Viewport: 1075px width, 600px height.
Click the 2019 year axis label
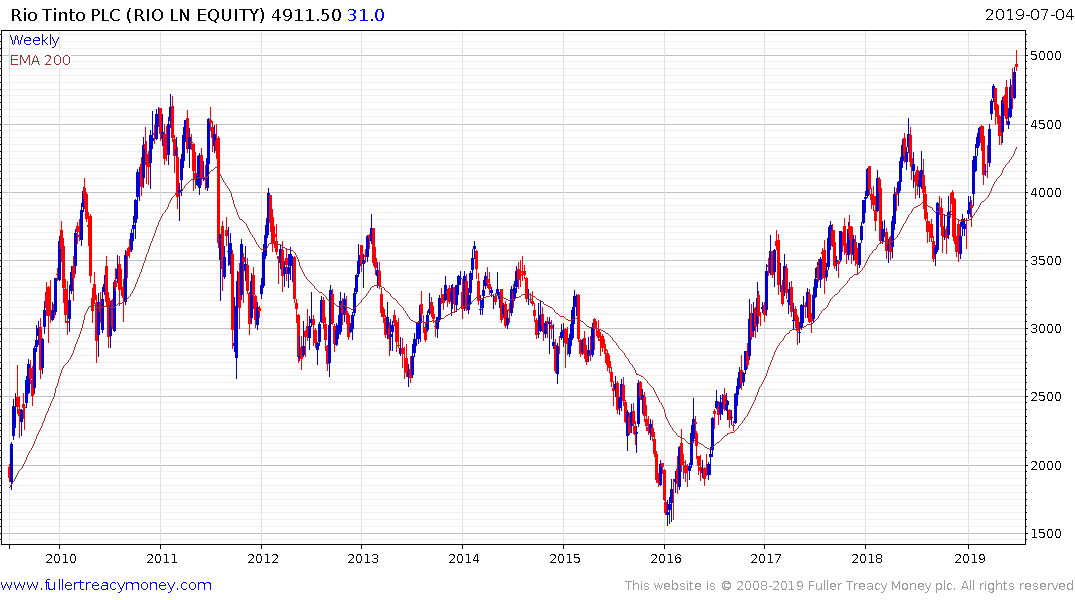(x=969, y=558)
